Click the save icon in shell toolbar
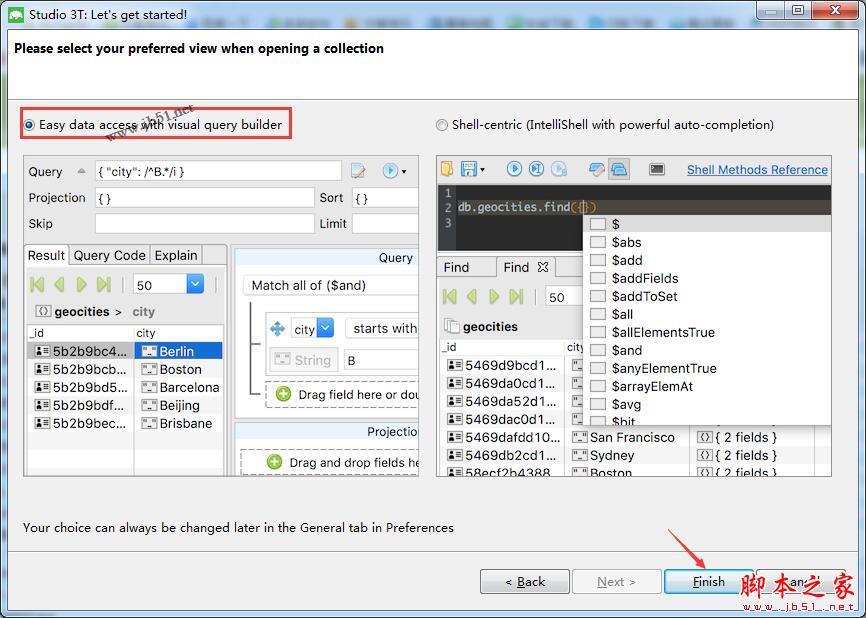The height and width of the screenshot is (618, 866). [x=468, y=169]
